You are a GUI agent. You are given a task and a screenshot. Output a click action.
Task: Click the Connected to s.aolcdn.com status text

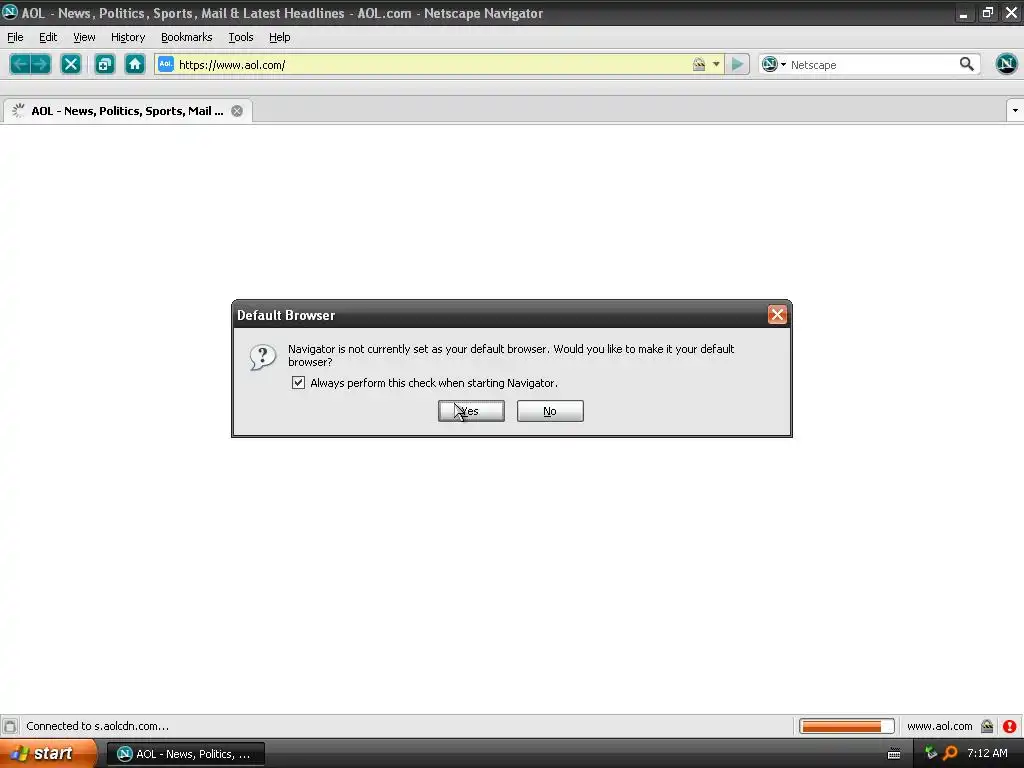97,726
